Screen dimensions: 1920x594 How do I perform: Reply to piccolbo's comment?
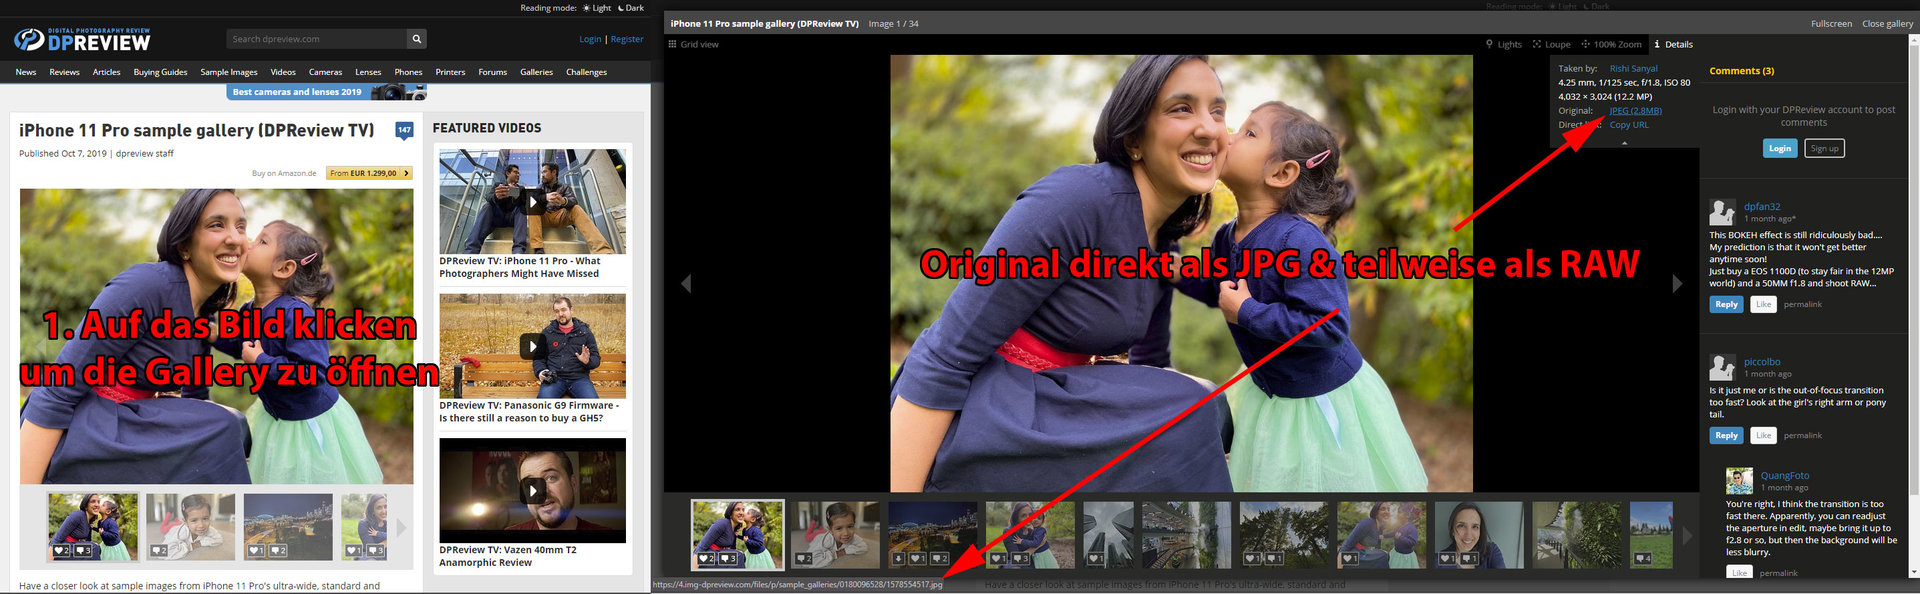pyautogui.click(x=1726, y=435)
